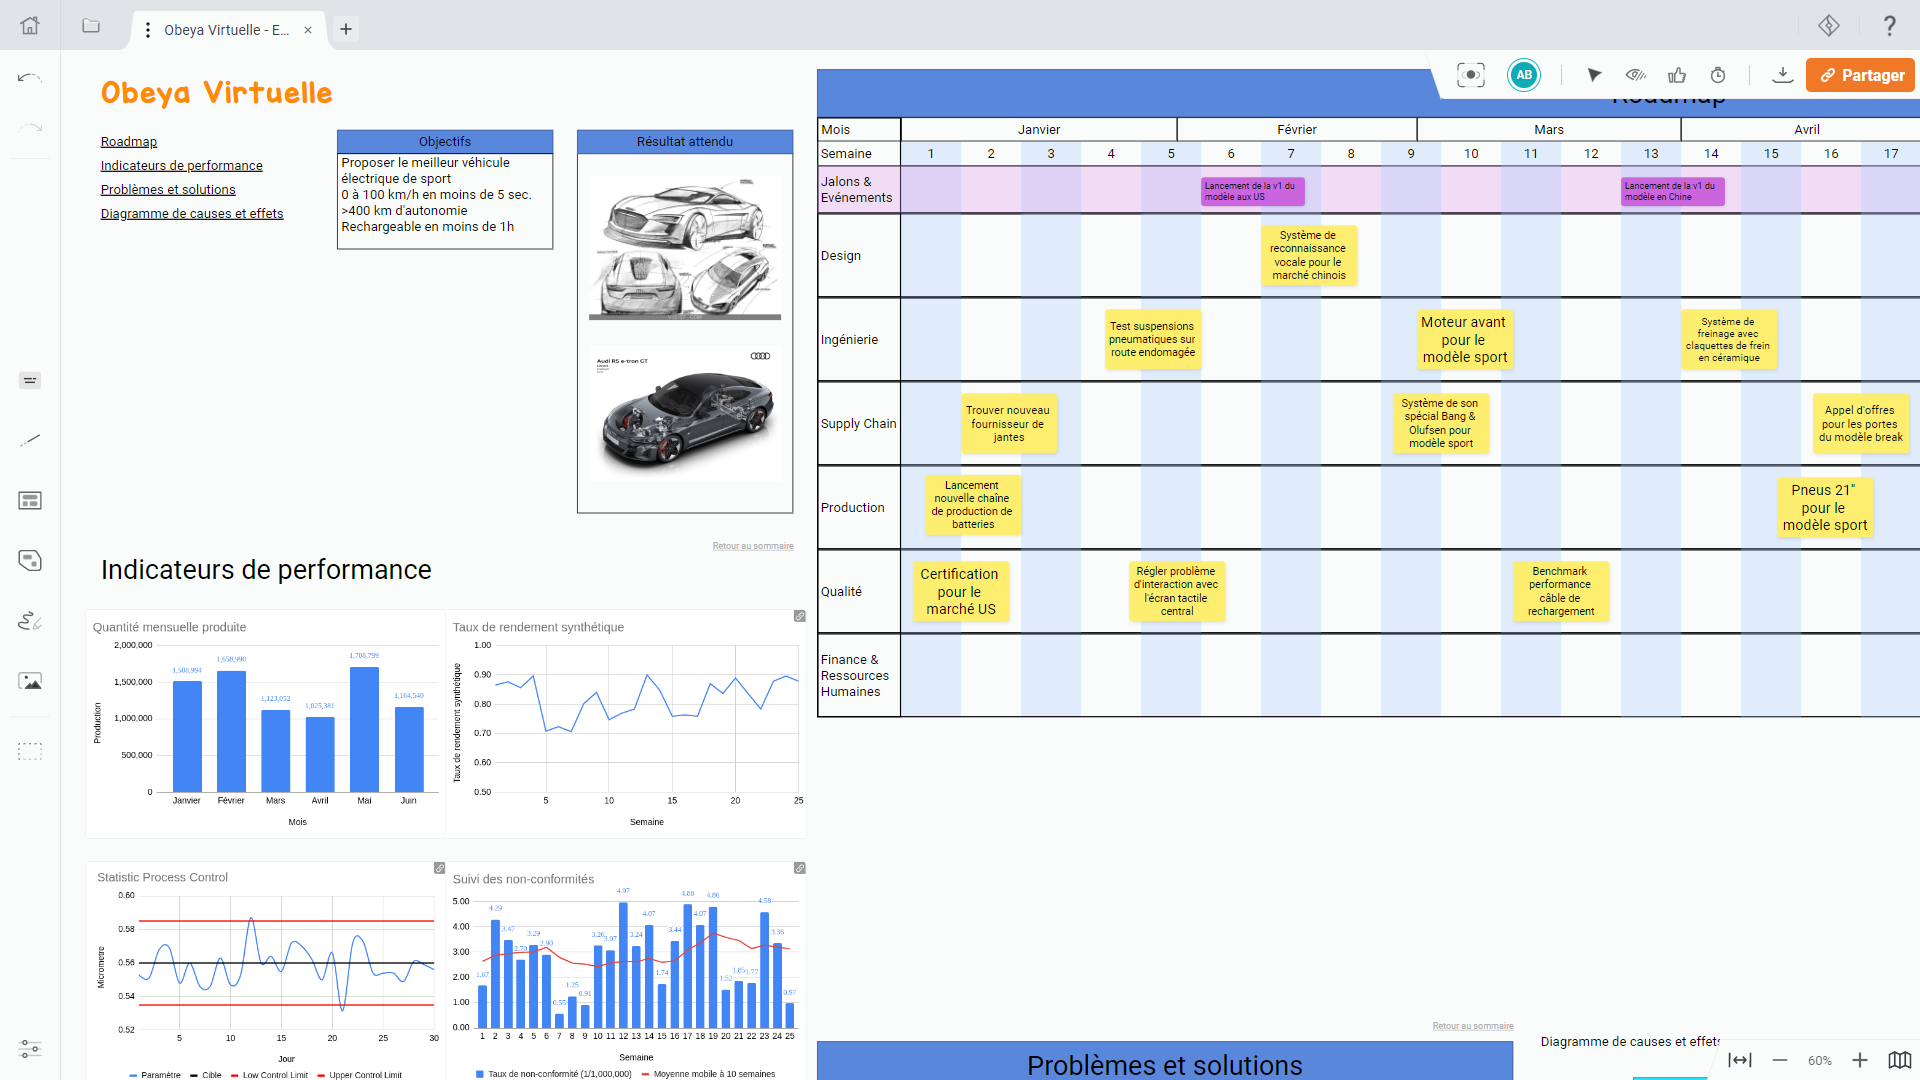Open board settings at sidebar bottom

pos(30,1049)
